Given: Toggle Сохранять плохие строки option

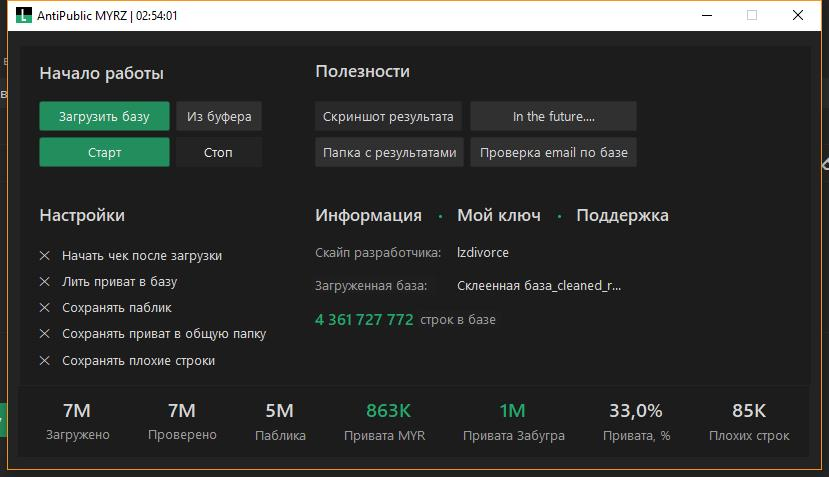Looking at the screenshot, I should pyautogui.click(x=45, y=360).
